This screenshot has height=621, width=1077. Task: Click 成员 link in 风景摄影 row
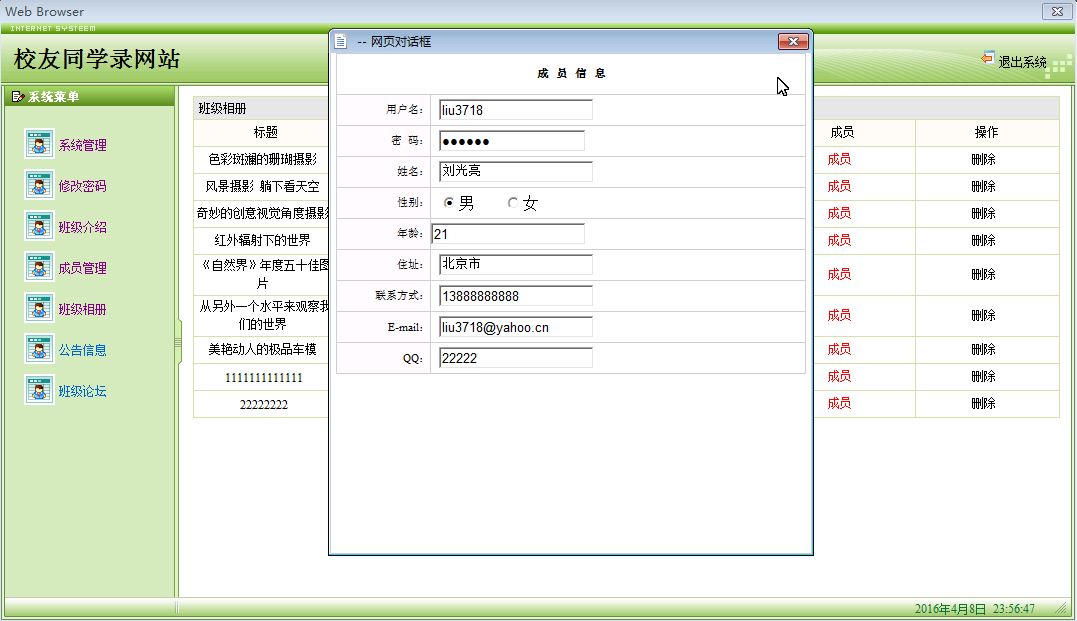839,186
